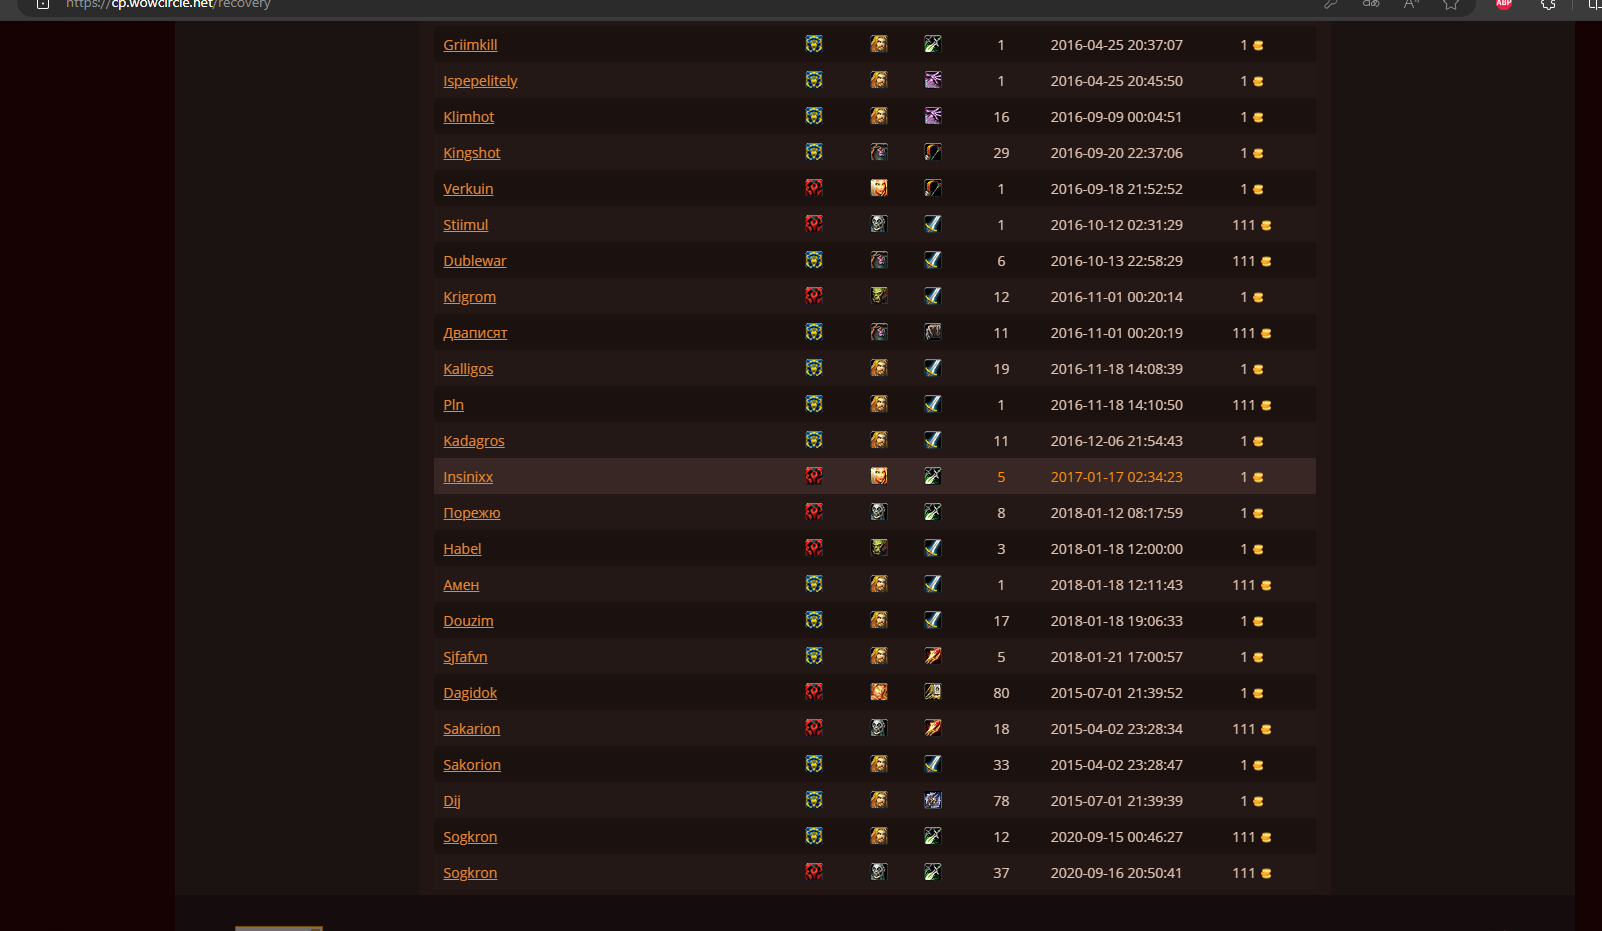Click the class icon in Dagidok row
This screenshot has height=931, width=1602.
933,692
